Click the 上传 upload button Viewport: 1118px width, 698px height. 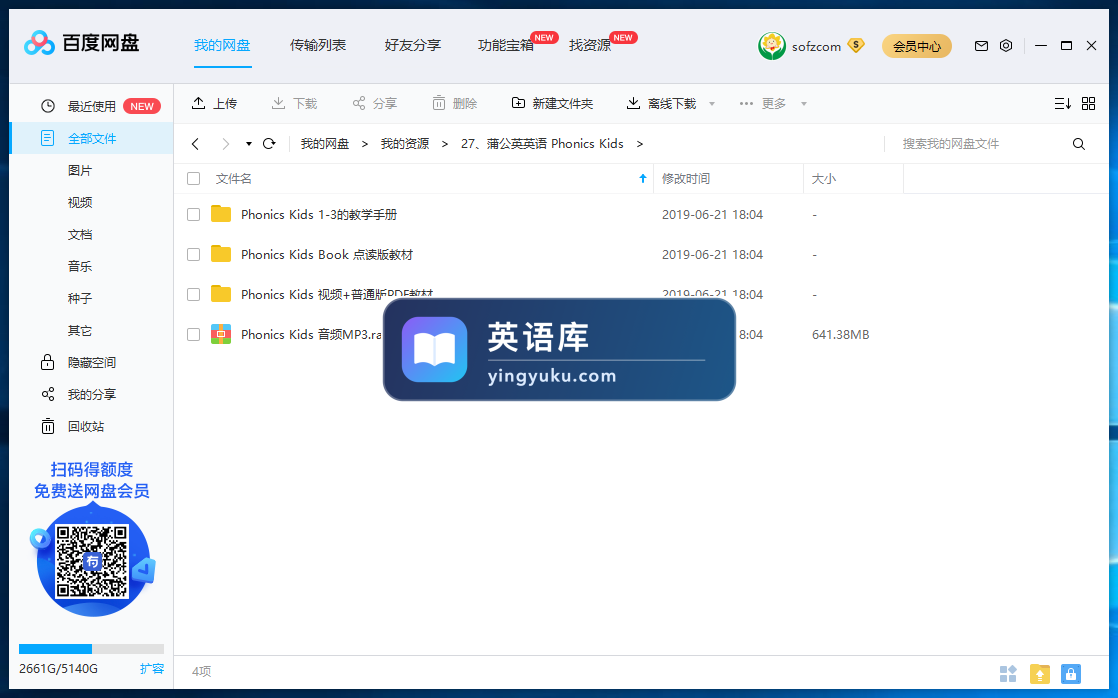pos(214,104)
